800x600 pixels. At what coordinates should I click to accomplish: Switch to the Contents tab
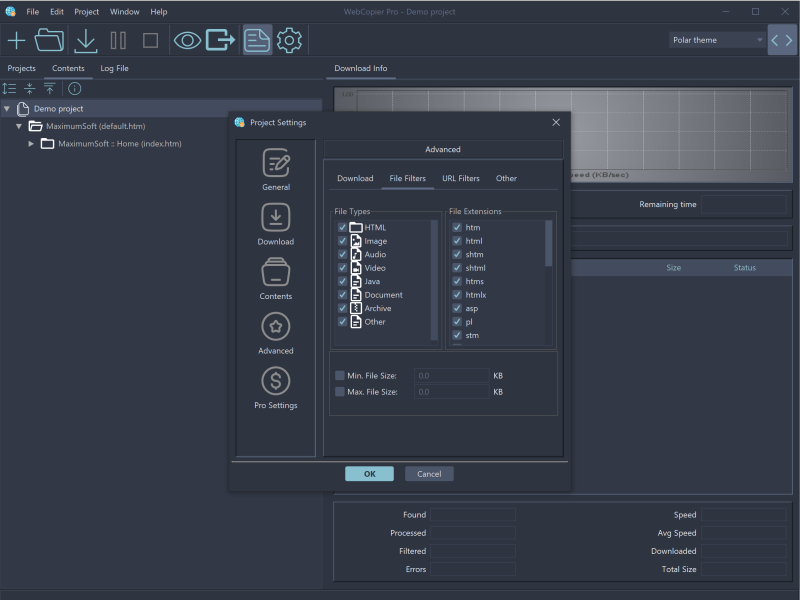click(68, 68)
